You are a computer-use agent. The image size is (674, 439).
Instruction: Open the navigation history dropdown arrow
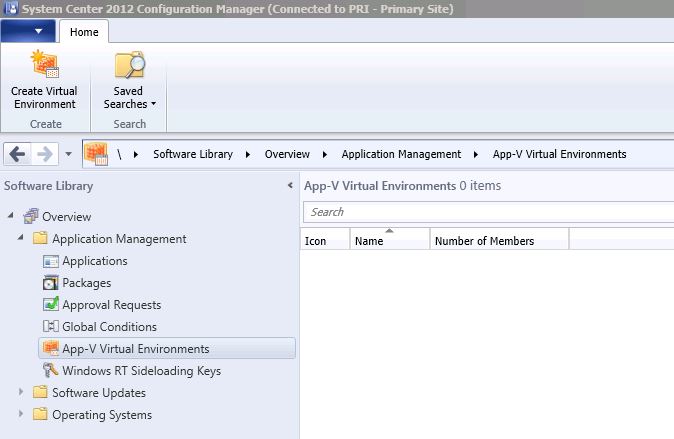click(68, 154)
